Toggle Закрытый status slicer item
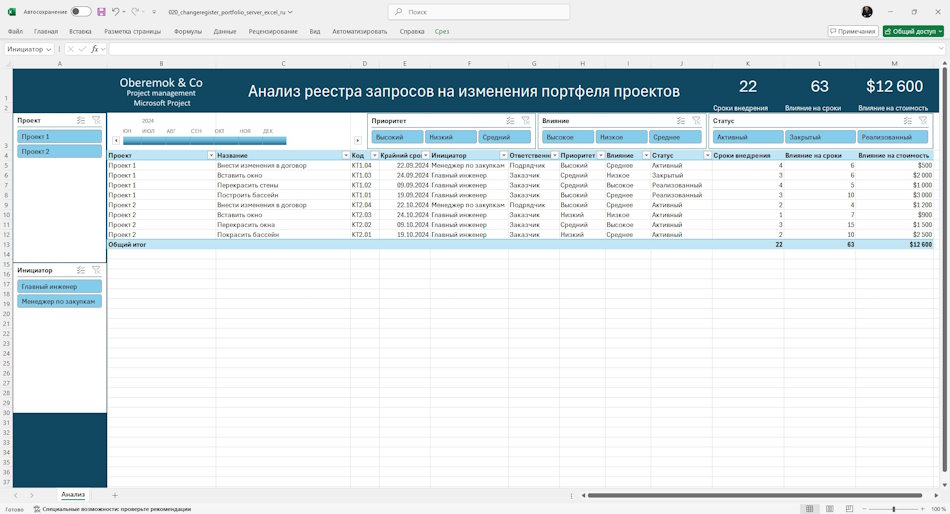This screenshot has height=514, width=950. pos(820,137)
